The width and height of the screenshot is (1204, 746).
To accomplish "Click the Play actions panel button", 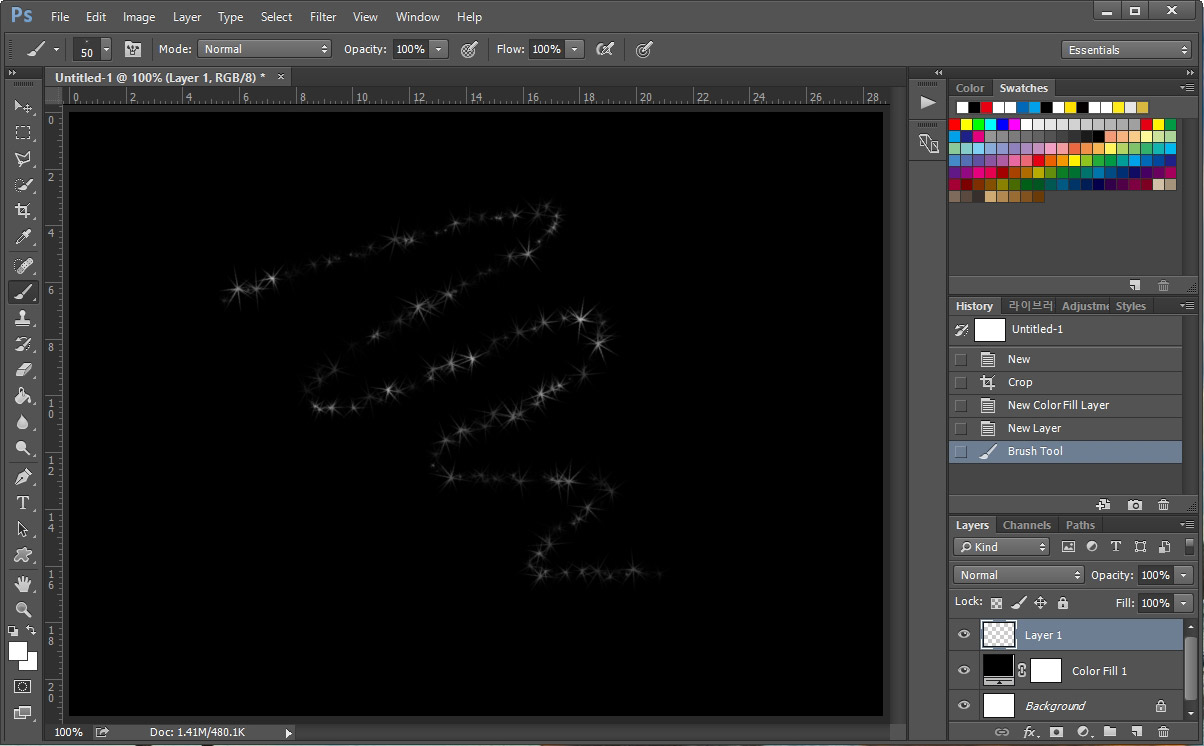I will (928, 102).
